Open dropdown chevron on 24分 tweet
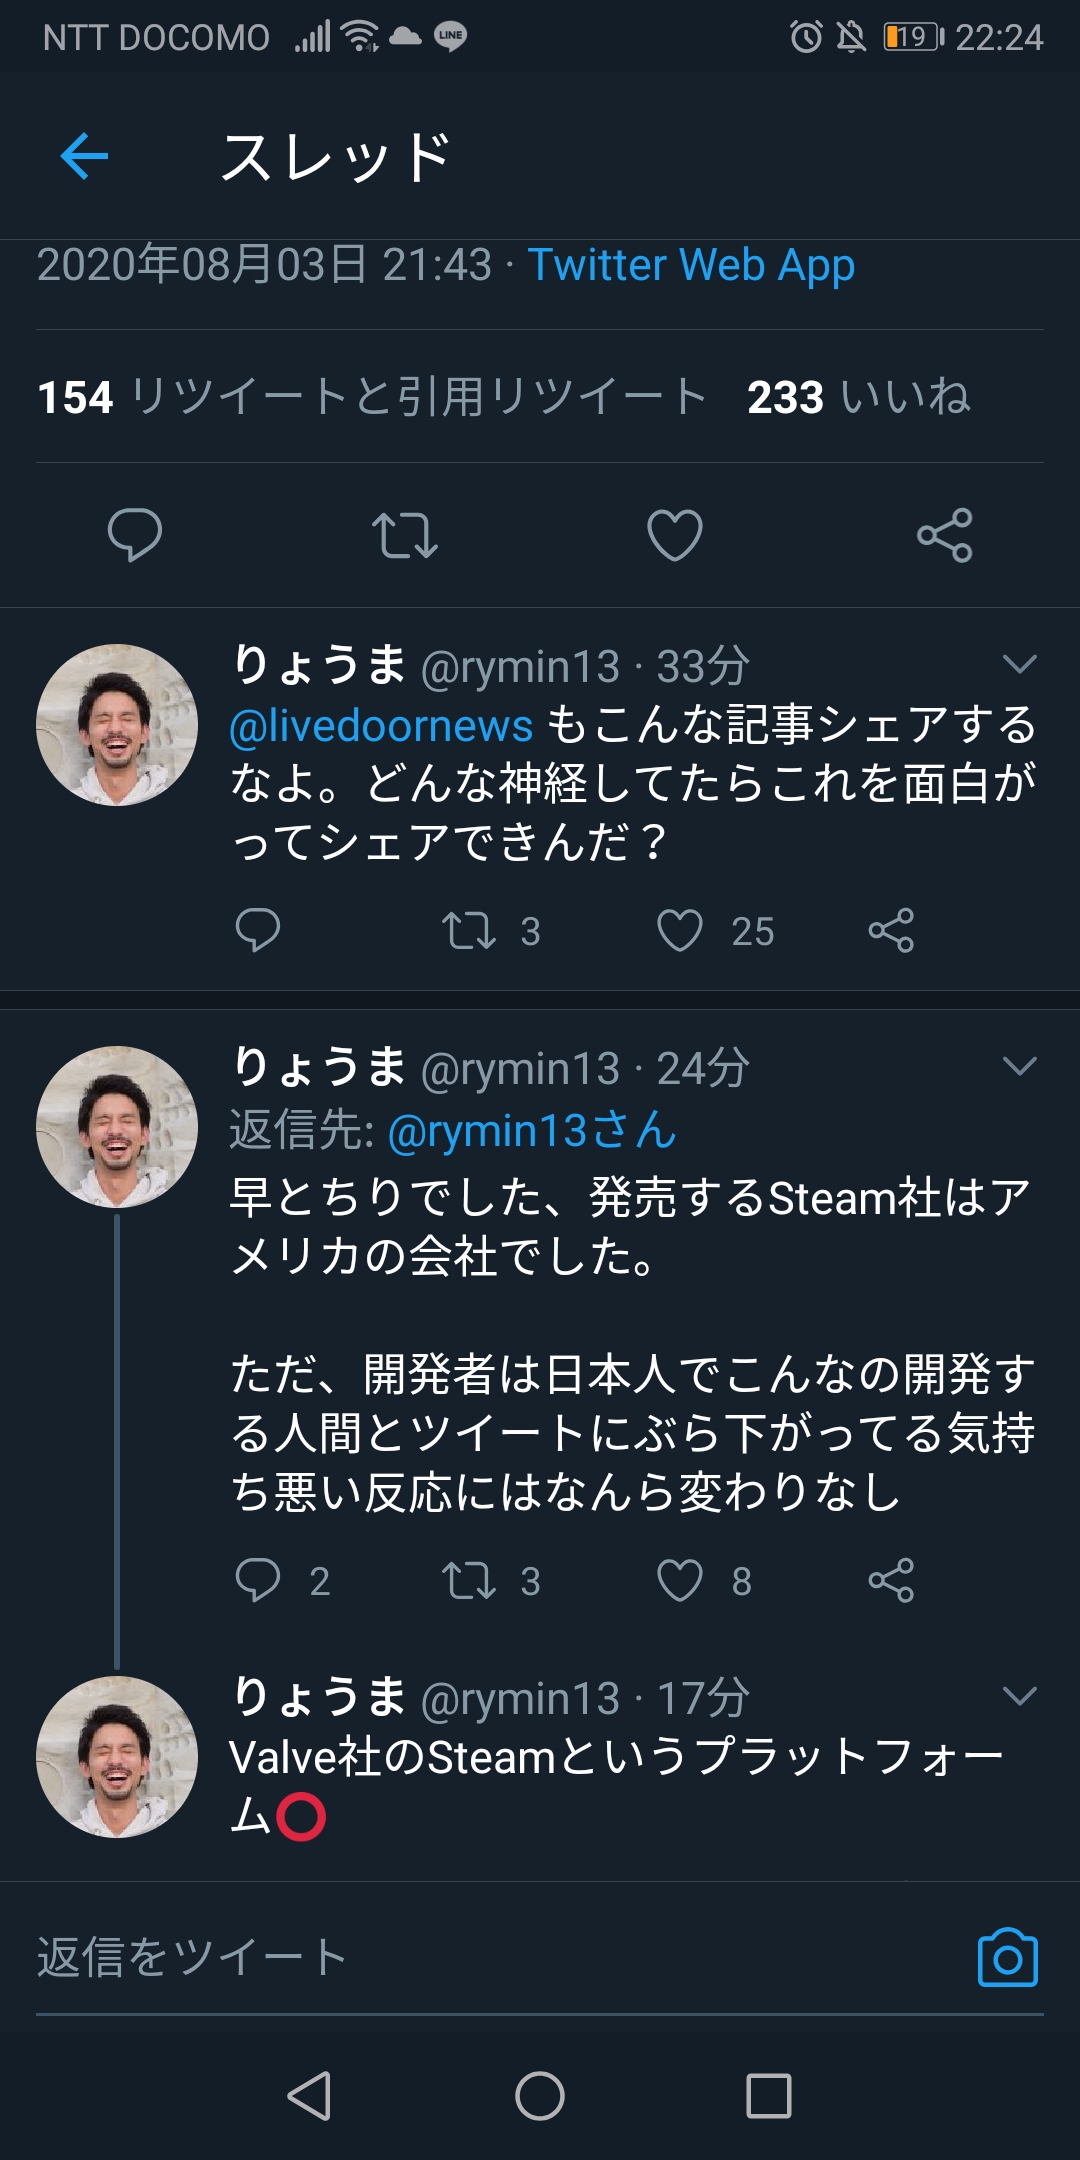 1019,1066
